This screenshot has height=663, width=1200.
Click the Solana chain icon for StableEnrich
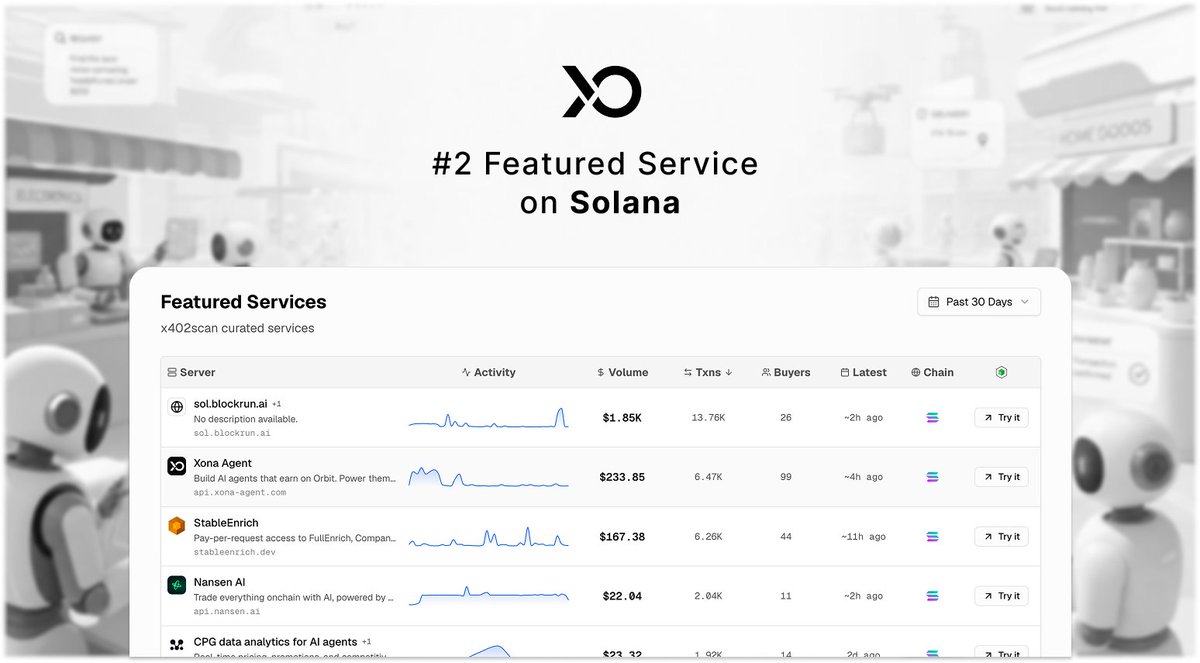coord(933,537)
